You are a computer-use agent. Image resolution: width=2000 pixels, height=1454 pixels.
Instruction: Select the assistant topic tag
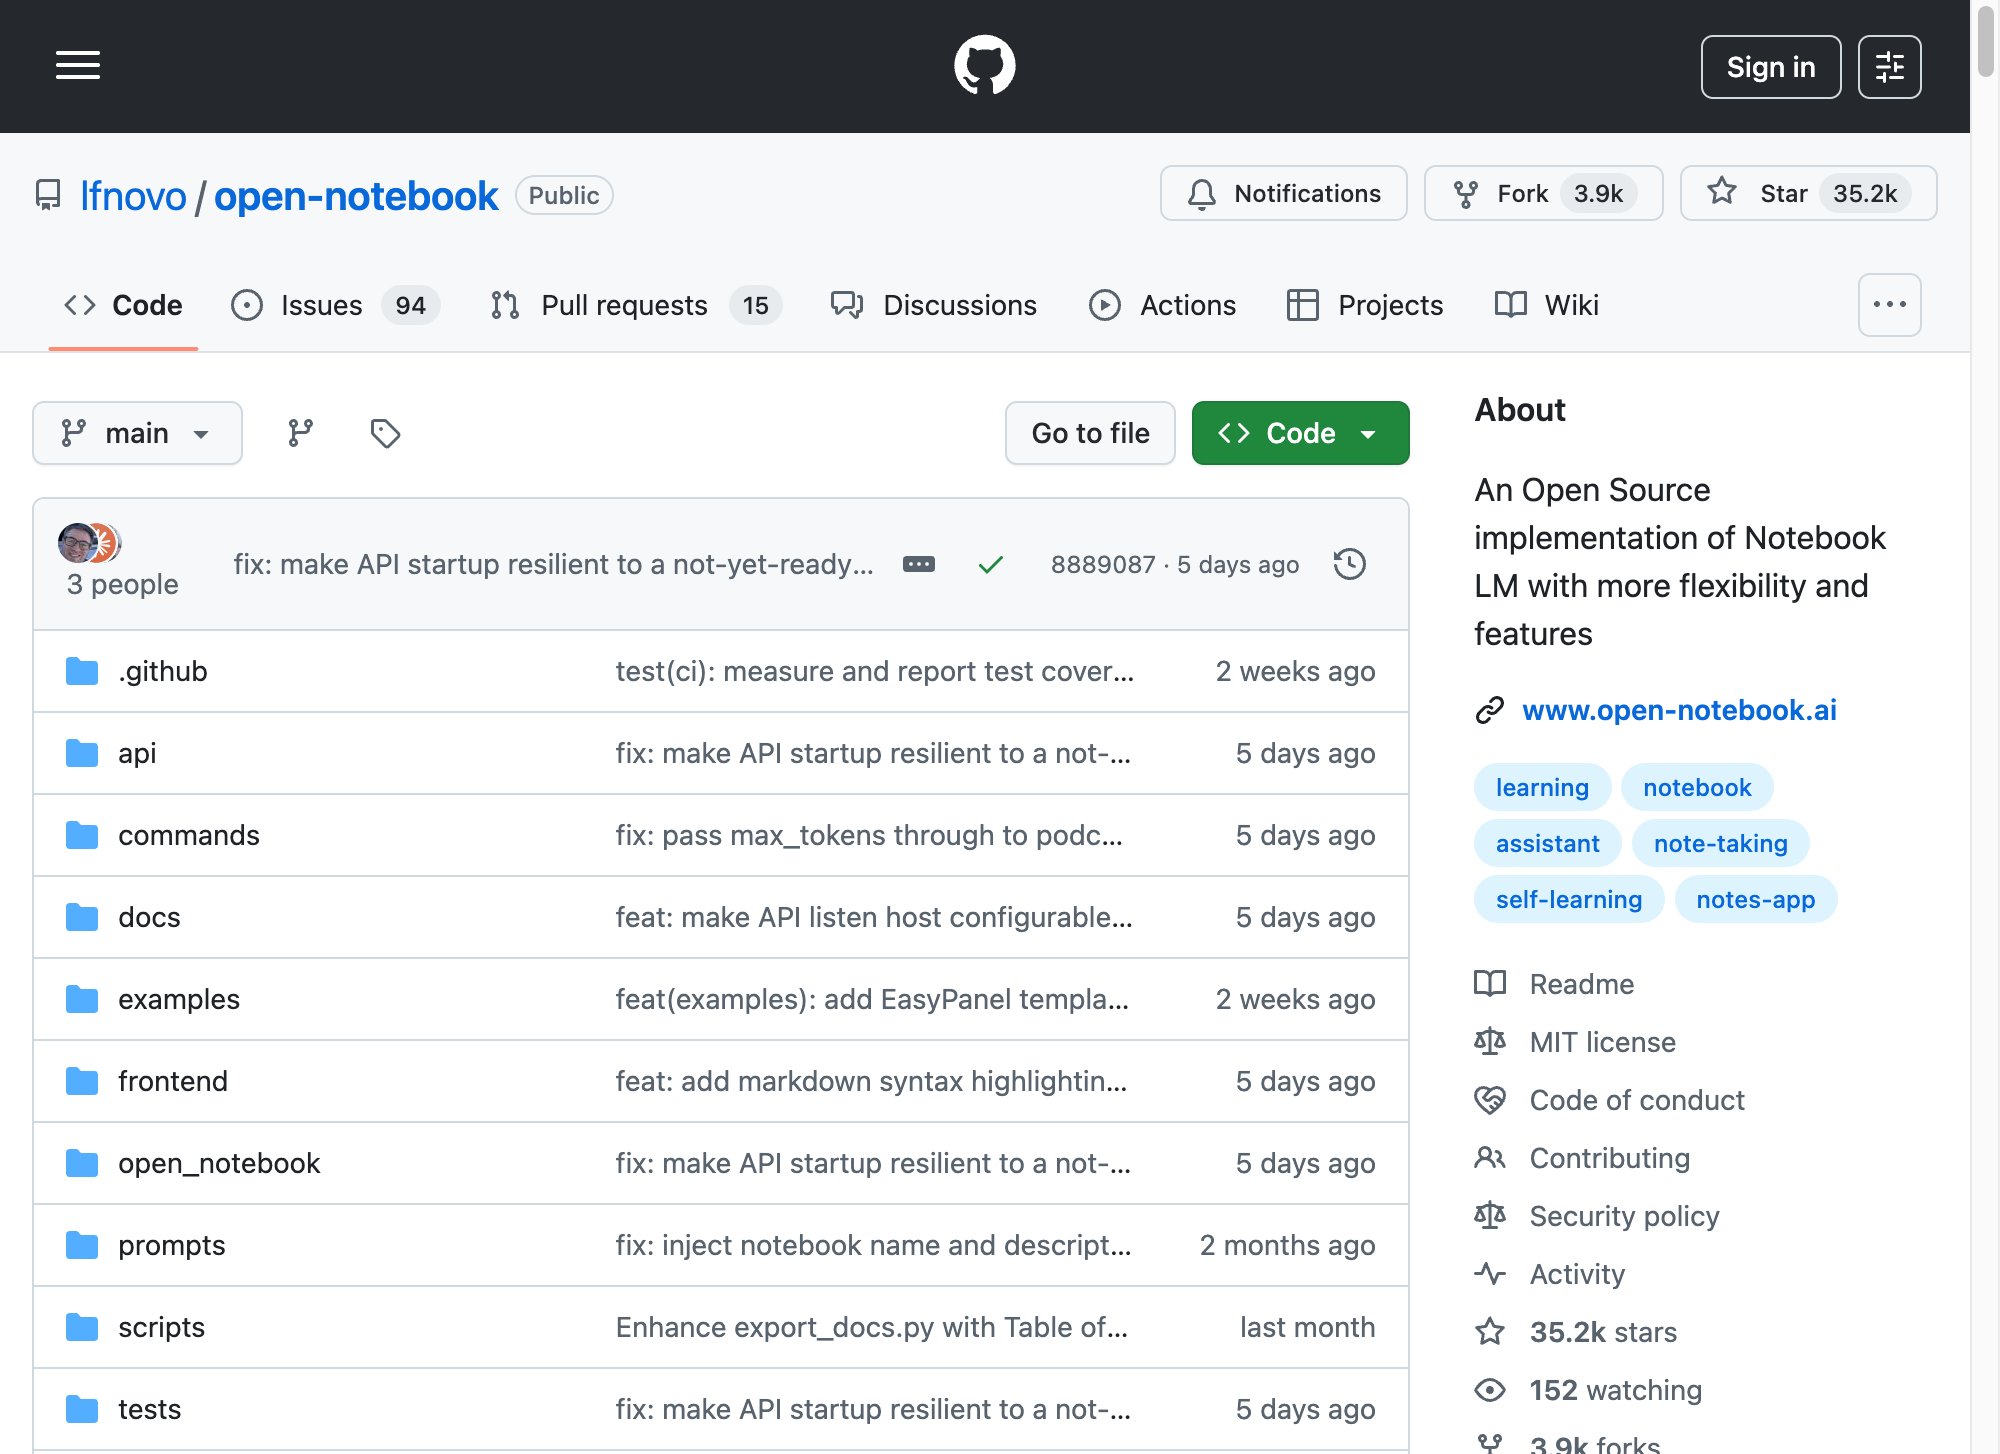coord(1547,844)
